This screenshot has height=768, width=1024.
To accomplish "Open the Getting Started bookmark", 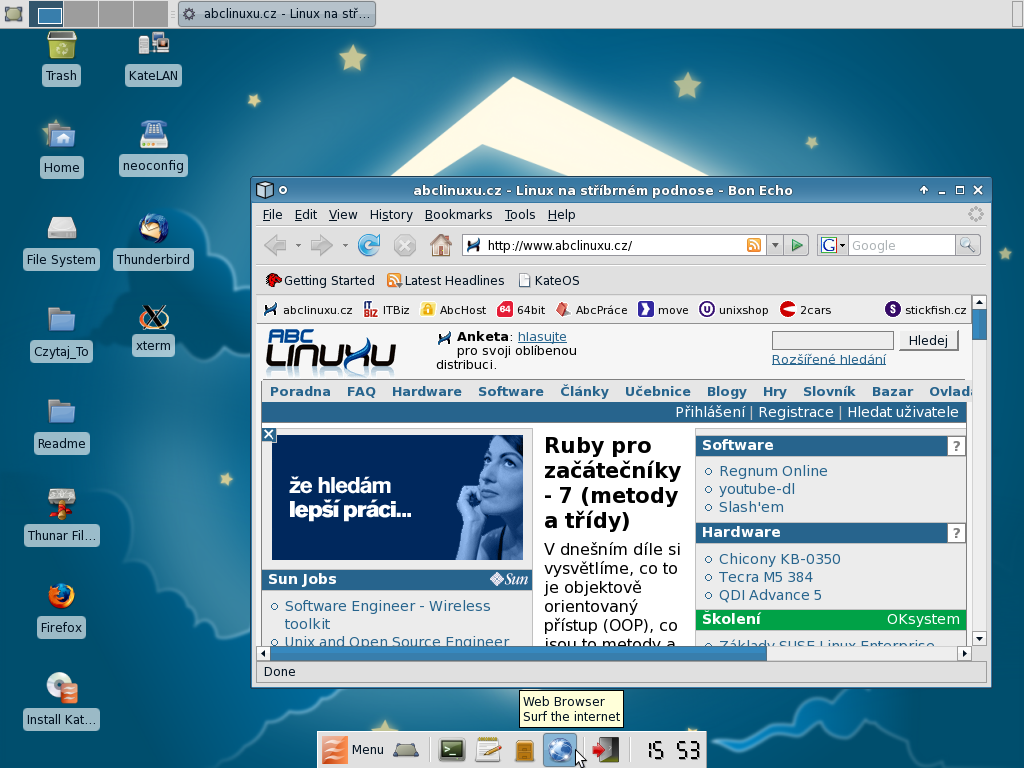I will [x=320, y=281].
